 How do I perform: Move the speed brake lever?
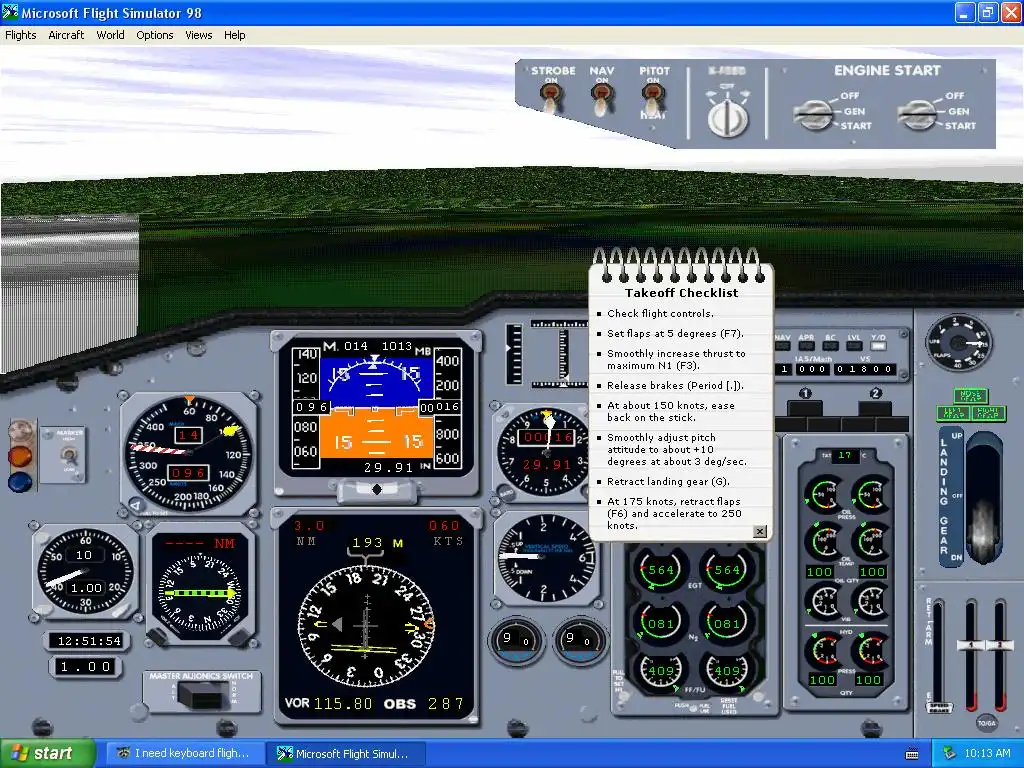click(938, 707)
